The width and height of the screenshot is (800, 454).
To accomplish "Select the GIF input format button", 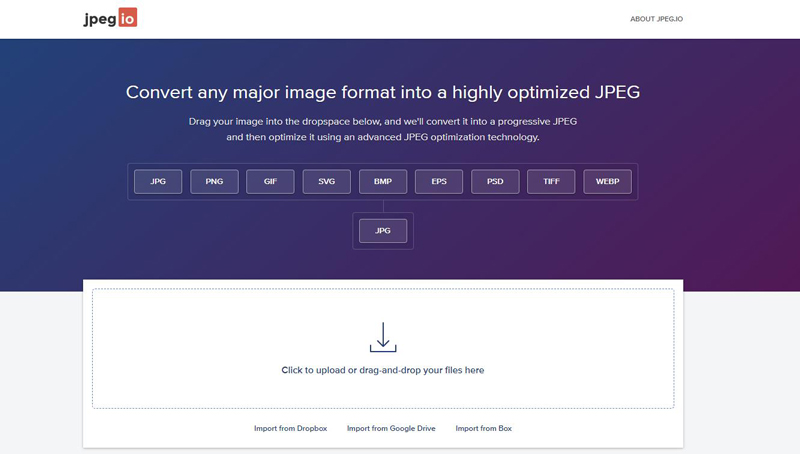I will [x=270, y=182].
